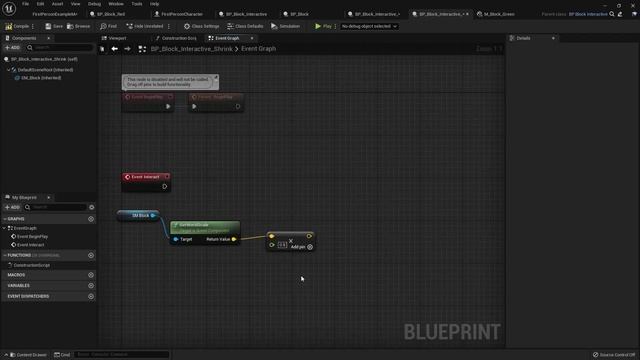The width and height of the screenshot is (640, 360).
Task: Open the Help menu
Action: coord(154,4)
